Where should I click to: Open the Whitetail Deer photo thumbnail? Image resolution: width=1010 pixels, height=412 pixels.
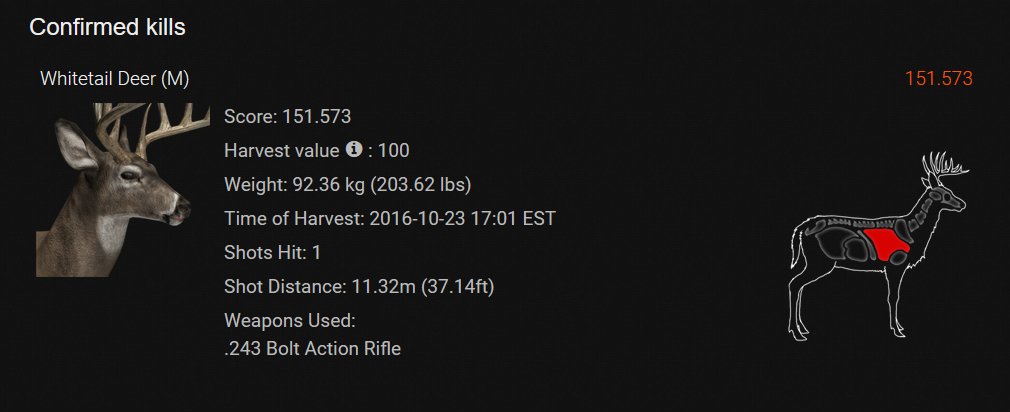point(113,190)
